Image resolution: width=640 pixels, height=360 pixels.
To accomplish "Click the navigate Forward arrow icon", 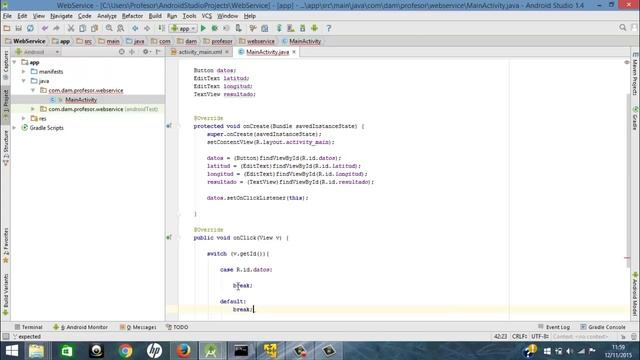I will pyautogui.click(x=147, y=28).
